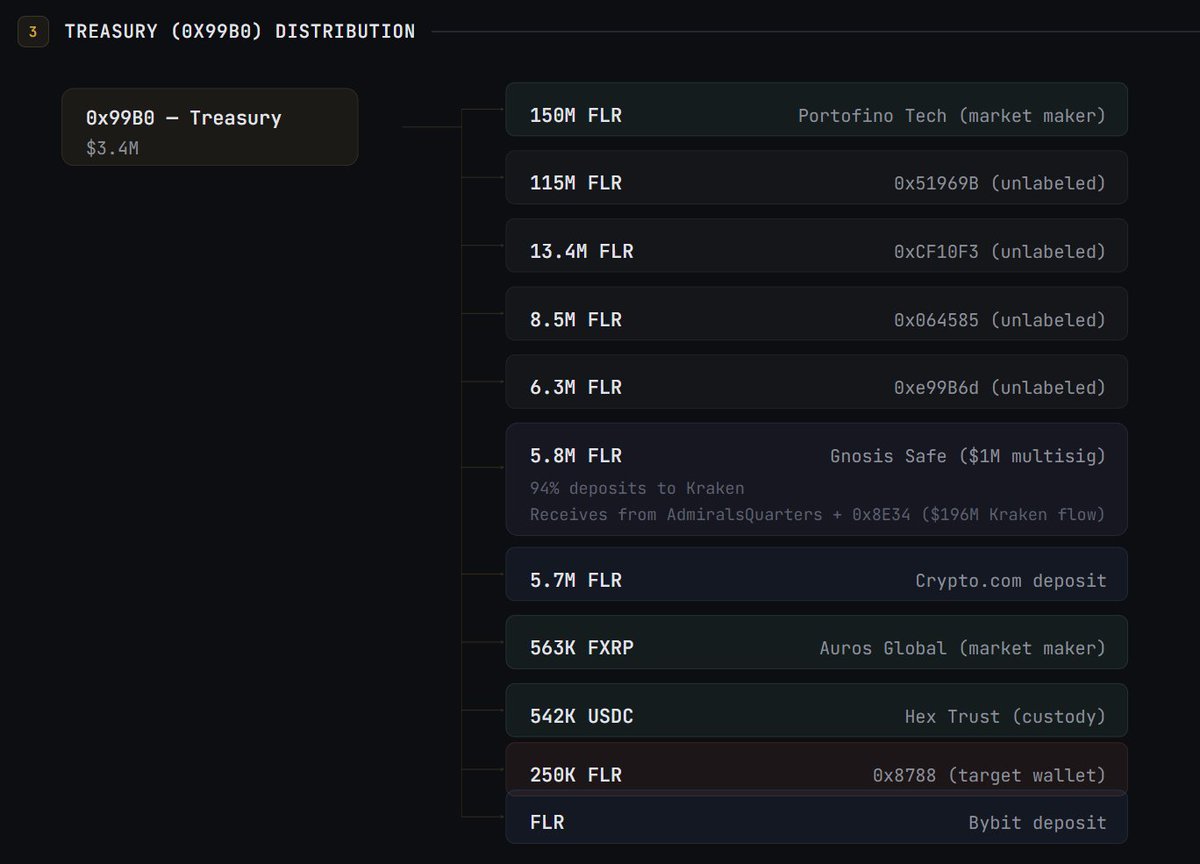Click '94% deposits to Kraken' note
Screen dimensions: 1200x864
(x=637, y=489)
